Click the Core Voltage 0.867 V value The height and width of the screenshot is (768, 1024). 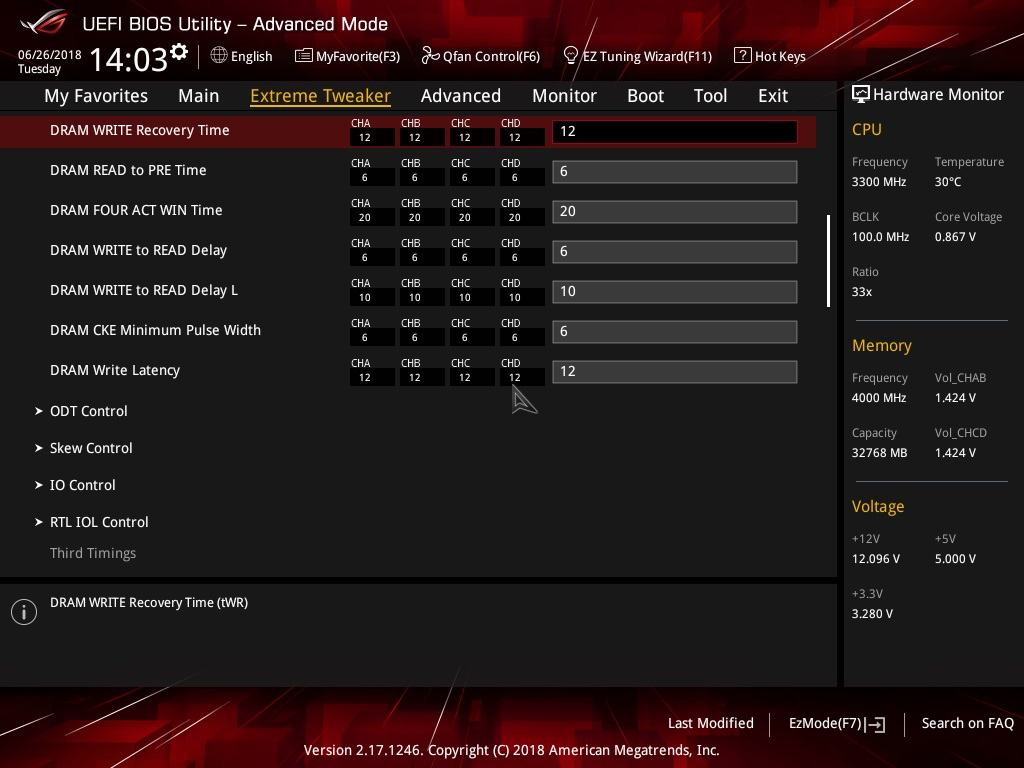(955, 236)
